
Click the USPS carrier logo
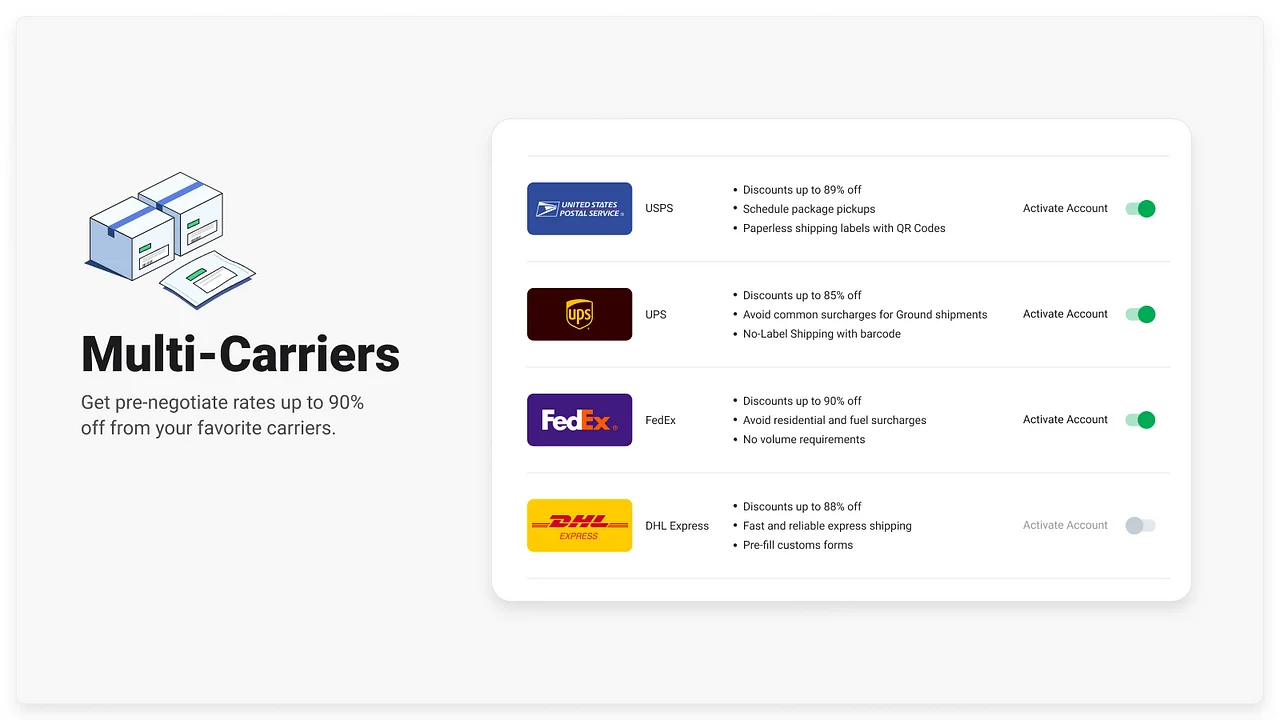pyautogui.click(x=579, y=209)
